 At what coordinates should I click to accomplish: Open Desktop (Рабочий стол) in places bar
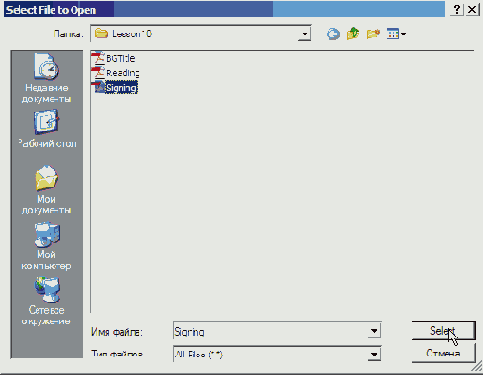47,129
